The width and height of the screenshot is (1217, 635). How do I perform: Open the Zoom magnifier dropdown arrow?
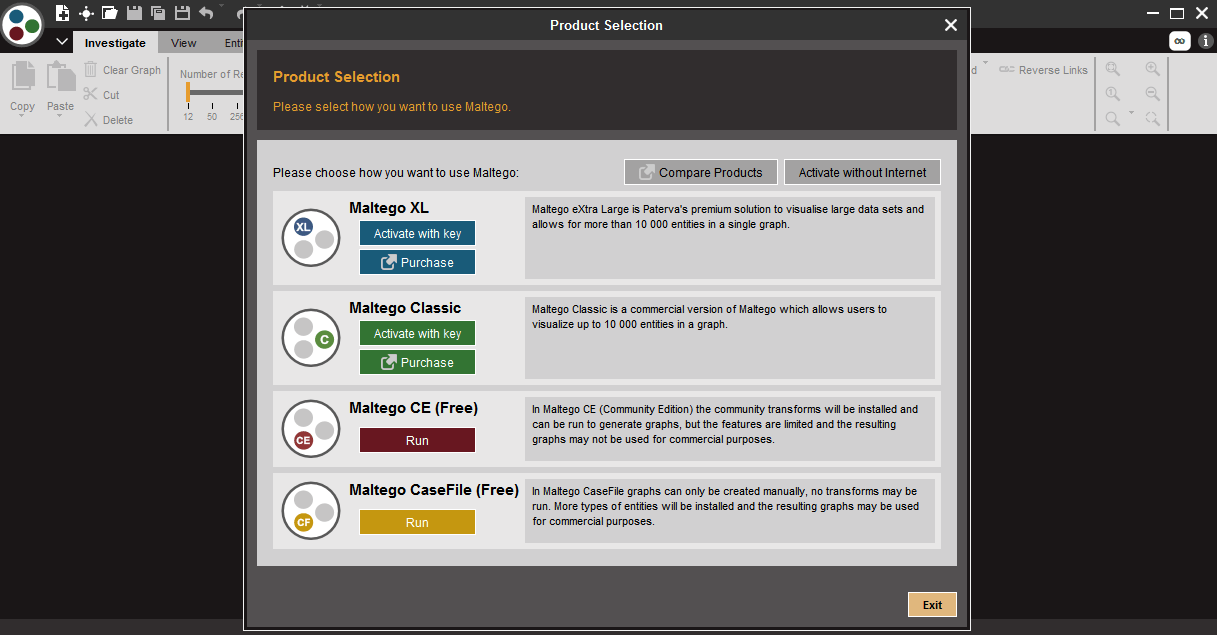(1131, 113)
